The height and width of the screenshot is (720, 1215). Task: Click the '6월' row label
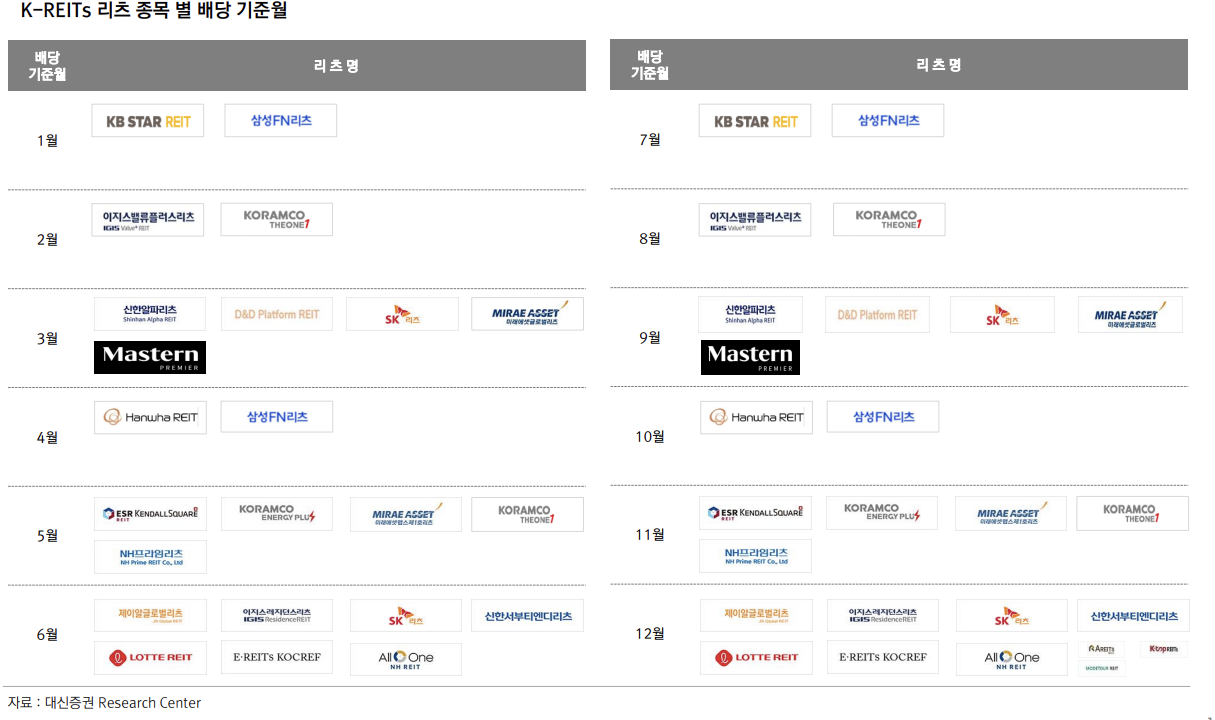point(47,635)
